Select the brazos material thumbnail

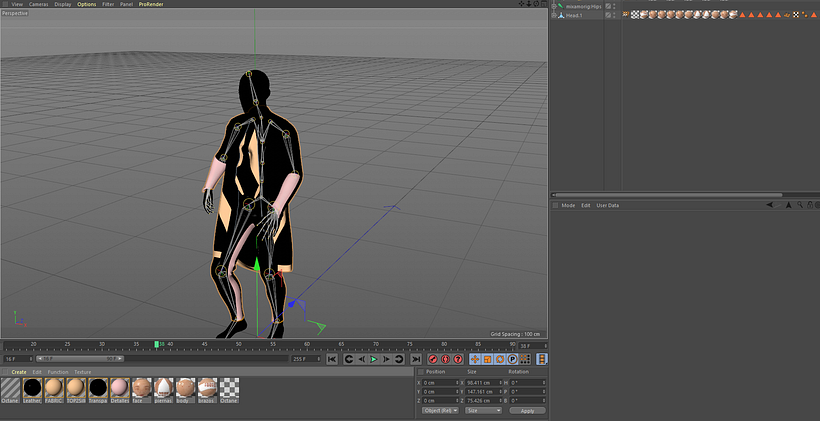(x=208, y=390)
